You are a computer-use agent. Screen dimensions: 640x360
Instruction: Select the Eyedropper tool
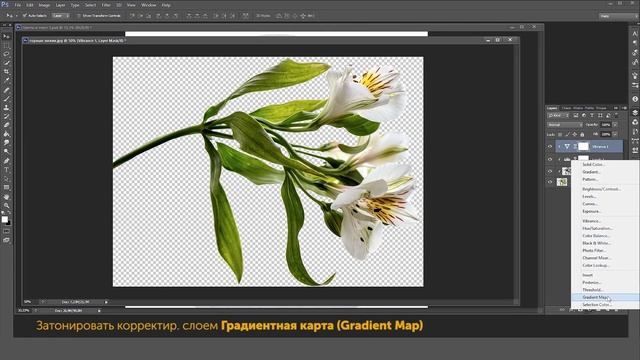pos(6,80)
